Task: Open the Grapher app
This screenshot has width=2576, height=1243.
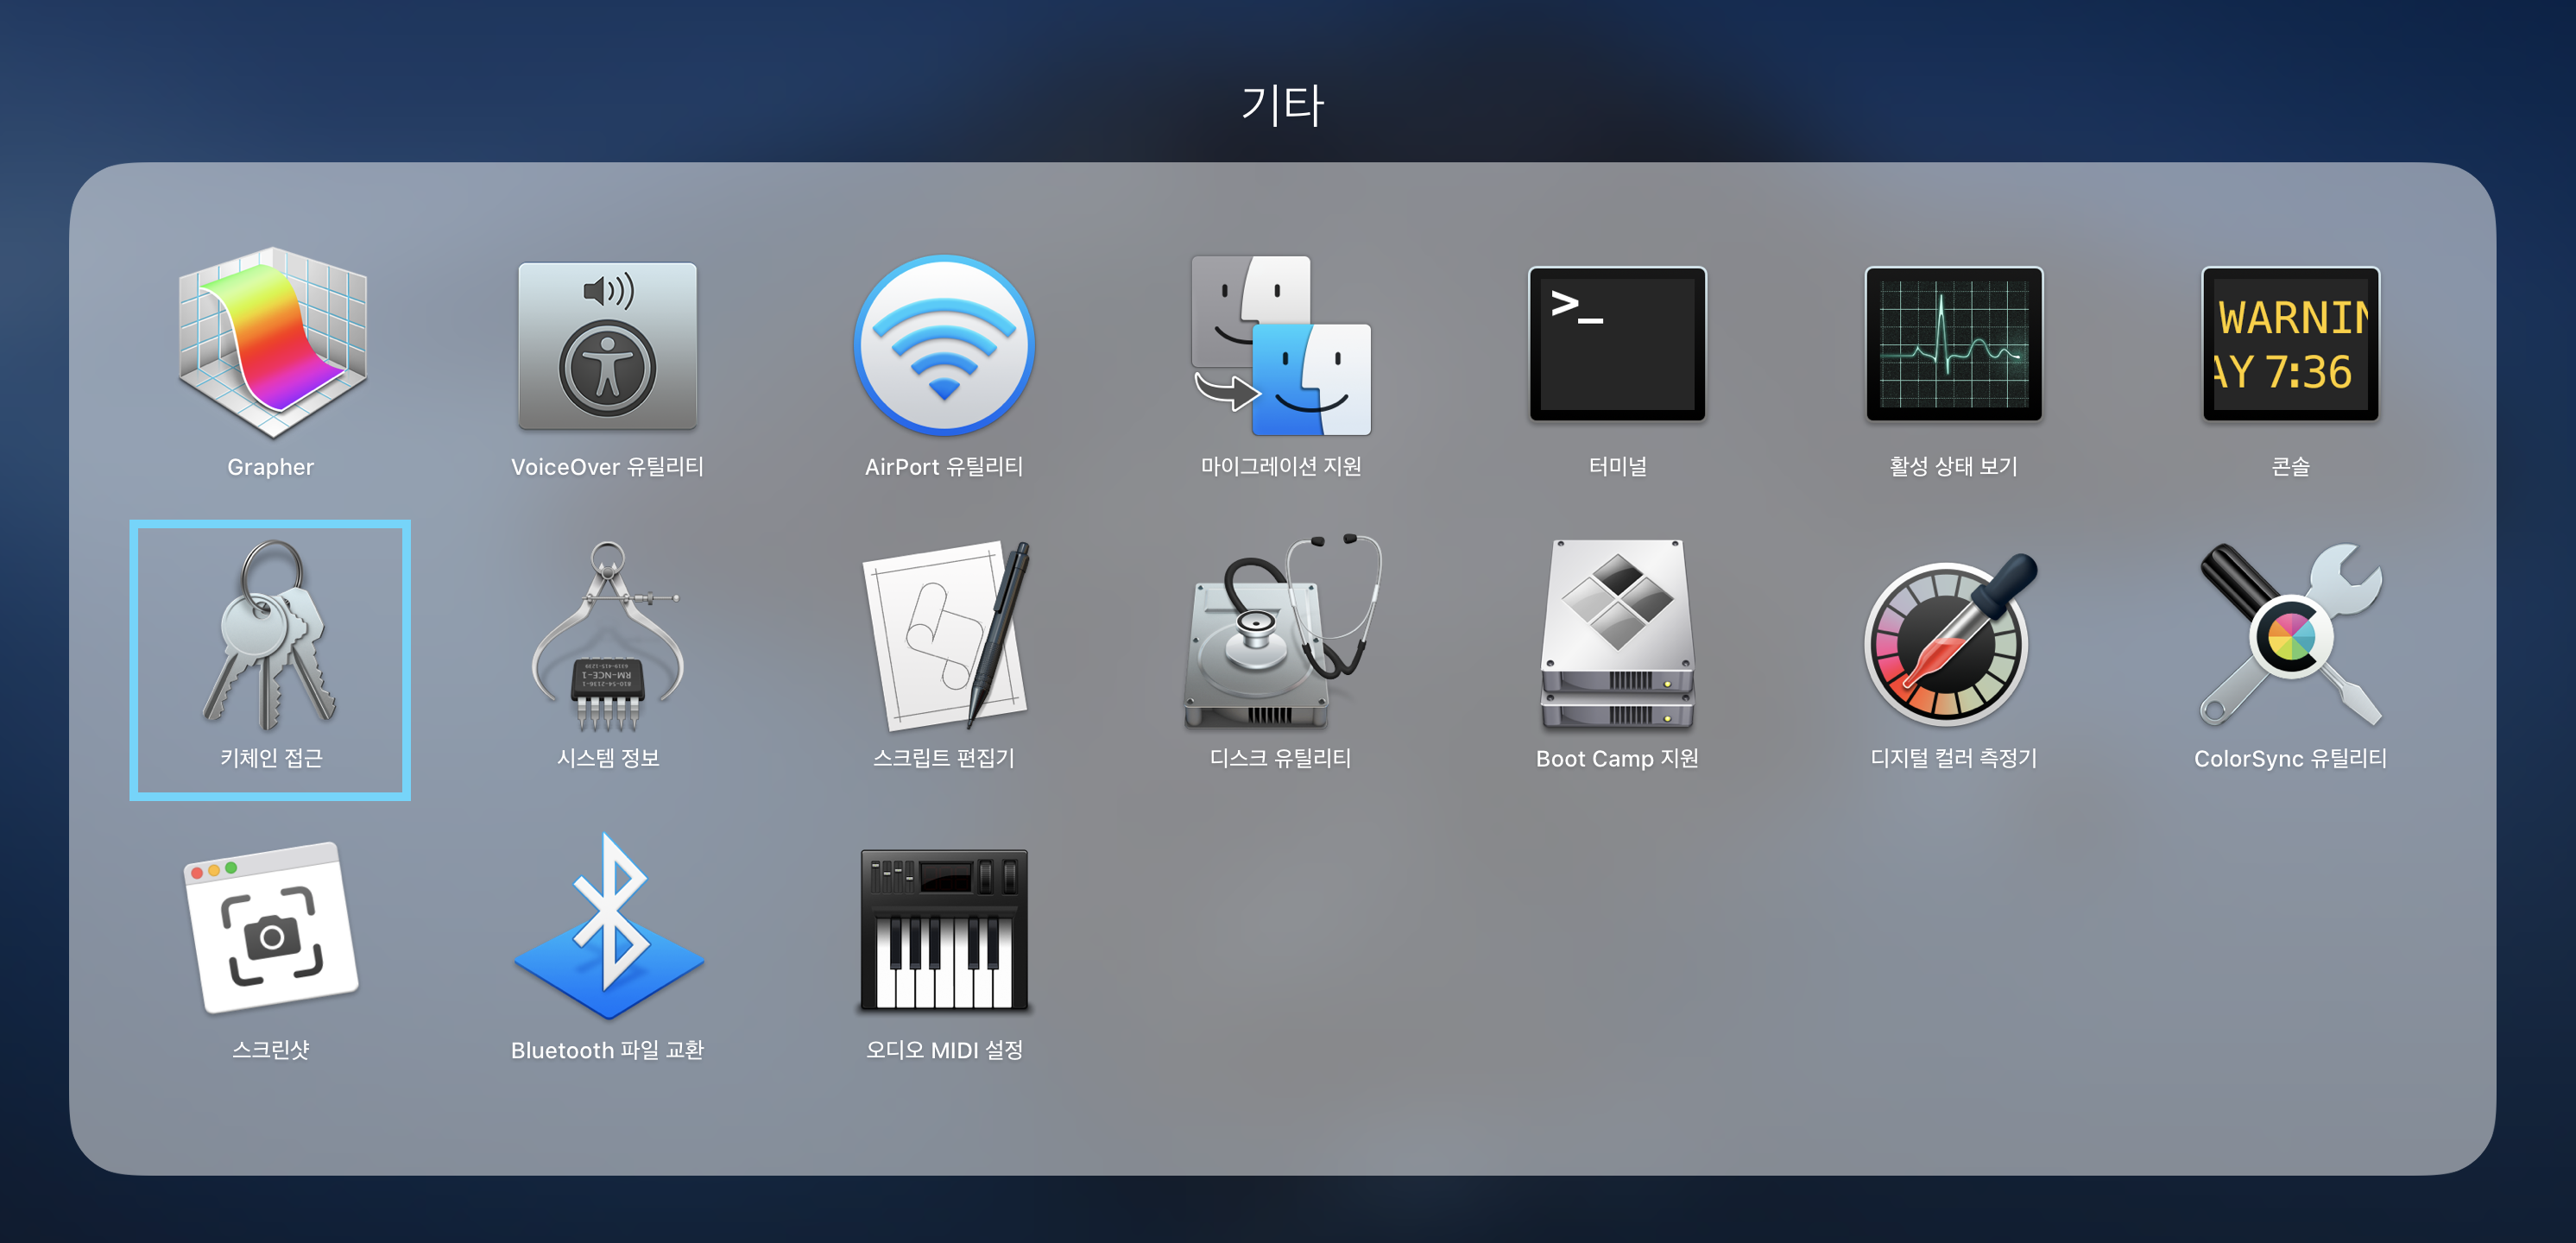Action: [x=271, y=344]
